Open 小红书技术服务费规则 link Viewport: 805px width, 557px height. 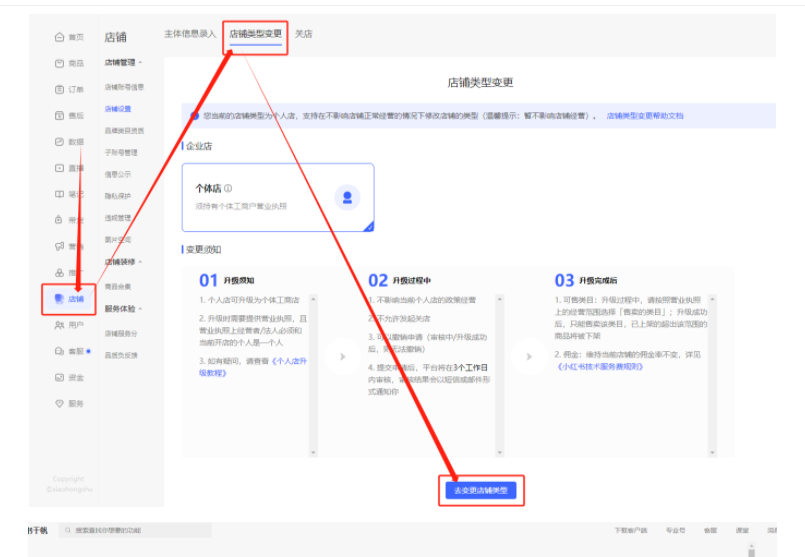point(605,367)
